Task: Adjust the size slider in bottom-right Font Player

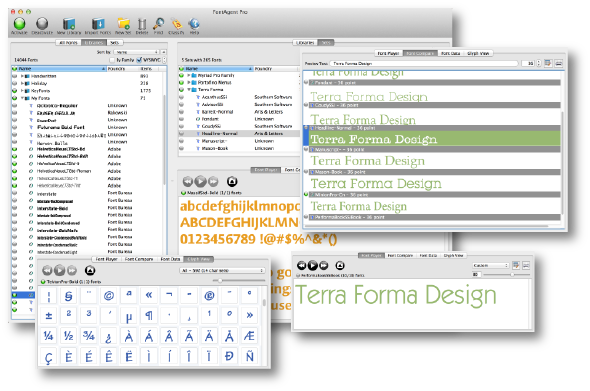Action: point(512,275)
